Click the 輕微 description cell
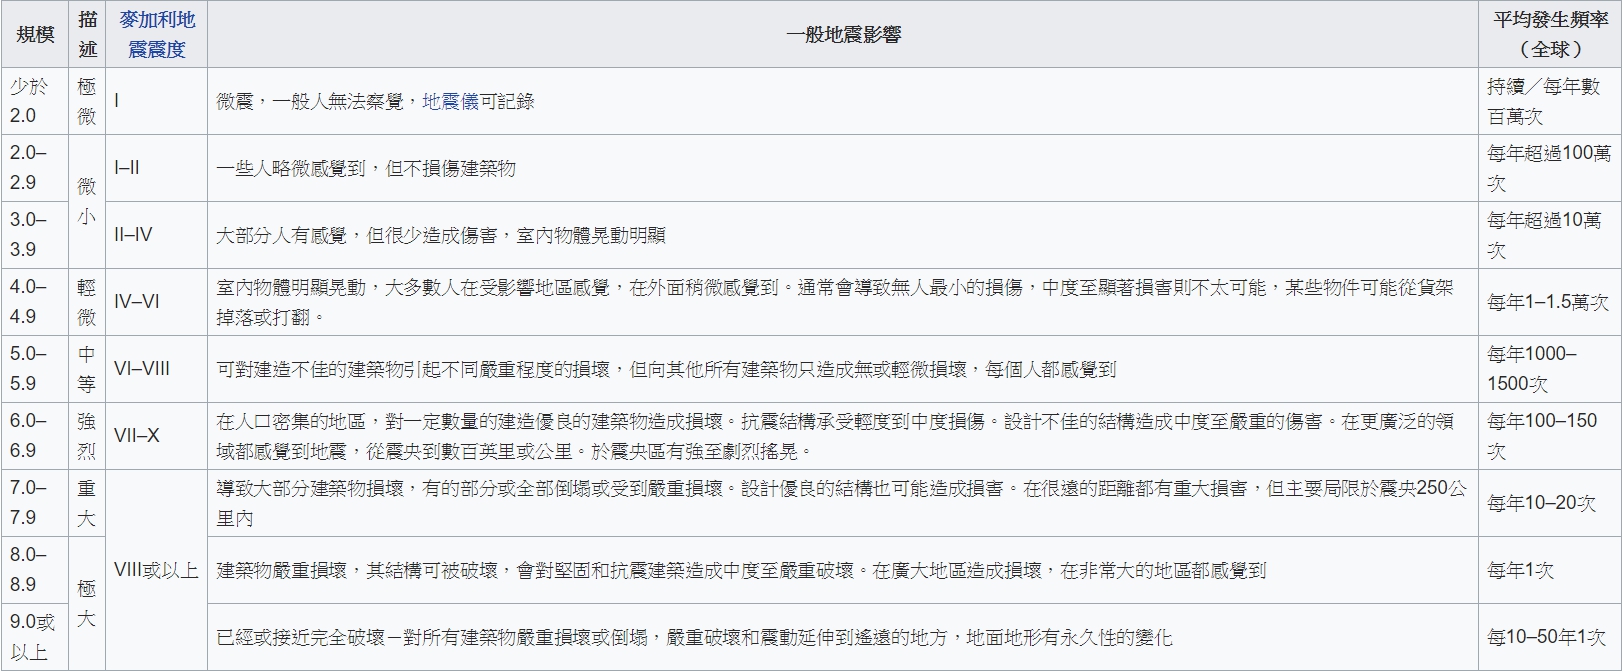The width and height of the screenshot is (1623, 671). tap(88, 302)
